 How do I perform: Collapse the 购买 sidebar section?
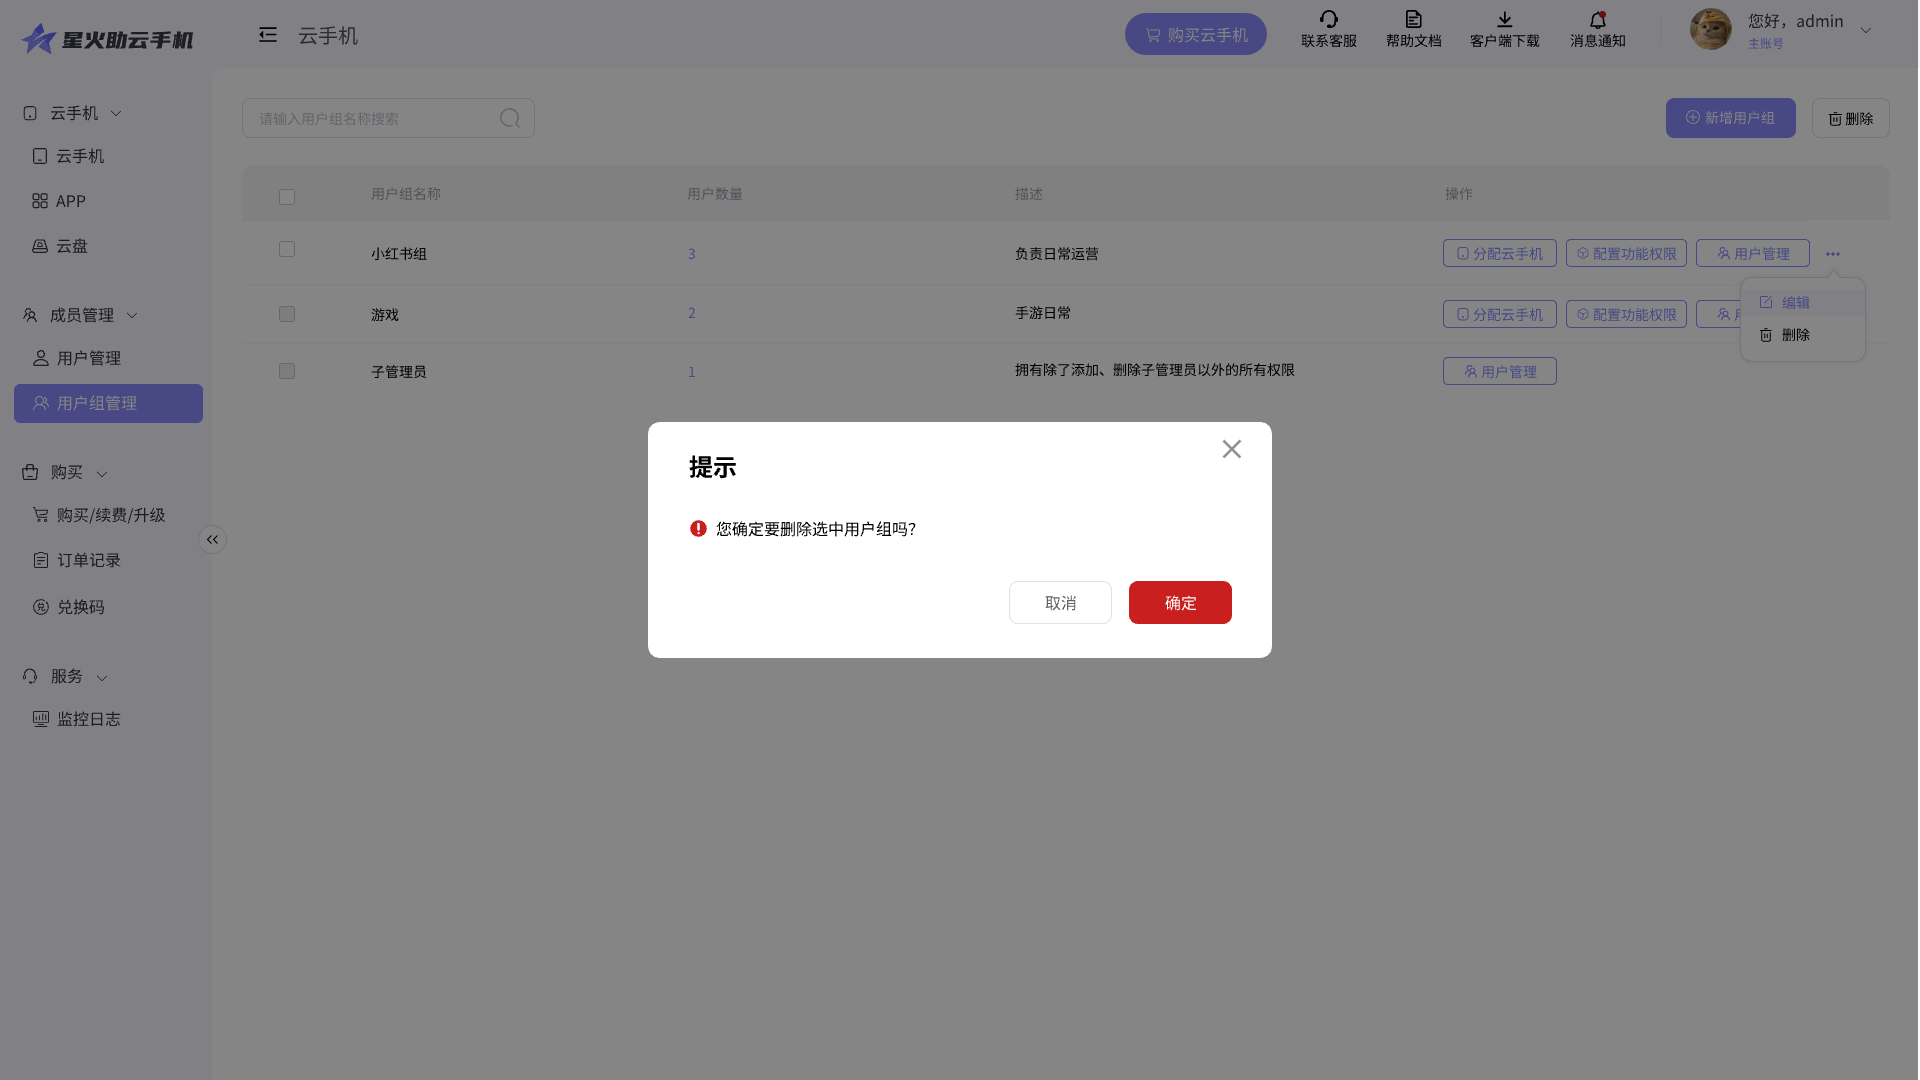pyautogui.click(x=102, y=473)
